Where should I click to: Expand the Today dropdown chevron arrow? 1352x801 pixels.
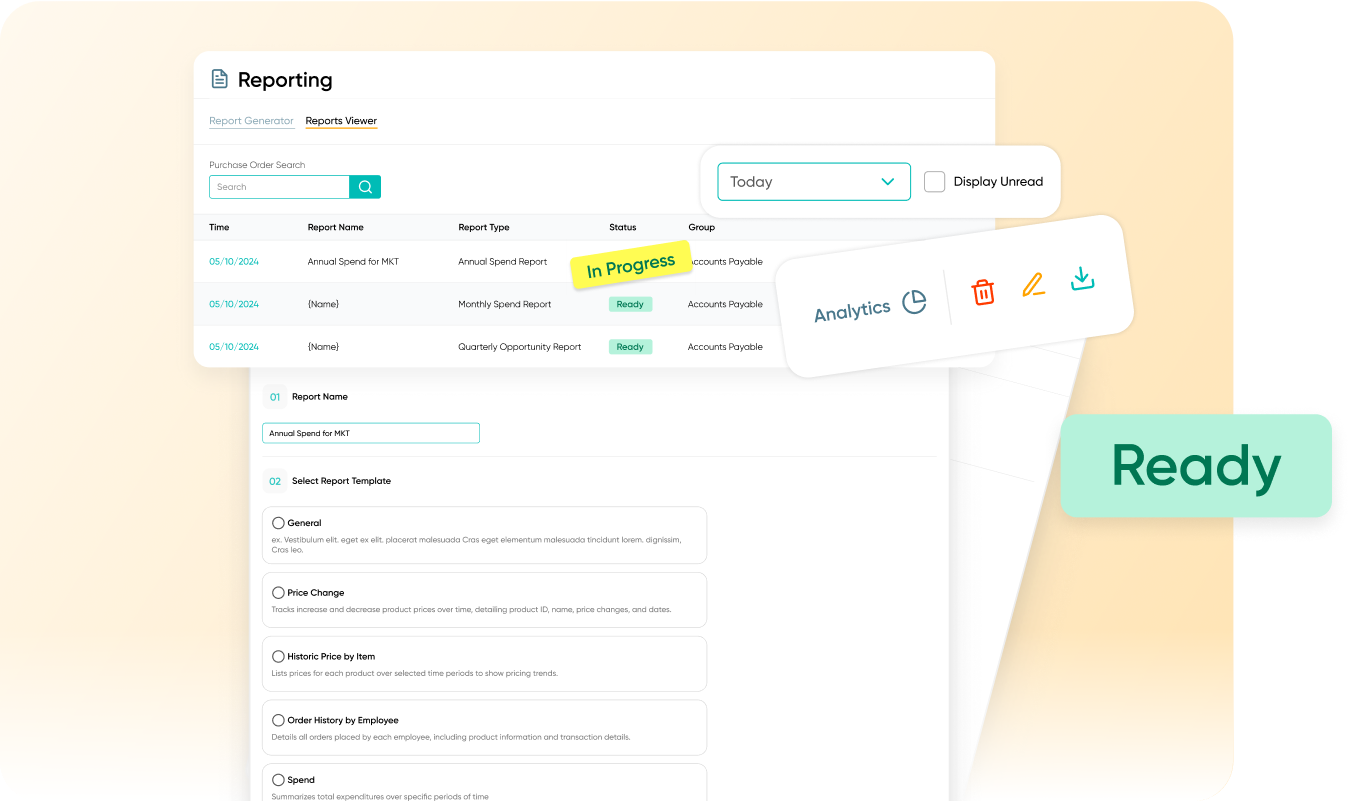[x=887, y=182]
